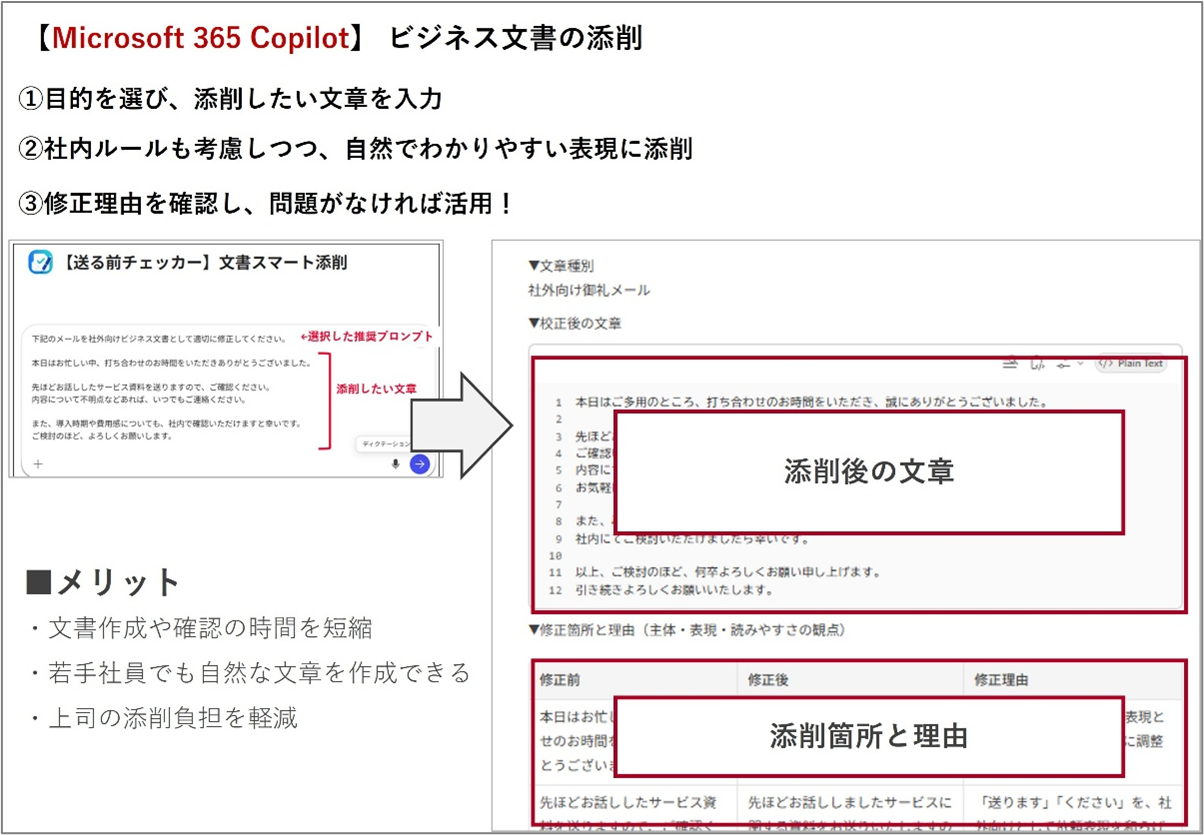This screenshot has width=1204, height=835.
Task: Click the ▼校正後の文章 heading
Action: click(575, 323)
